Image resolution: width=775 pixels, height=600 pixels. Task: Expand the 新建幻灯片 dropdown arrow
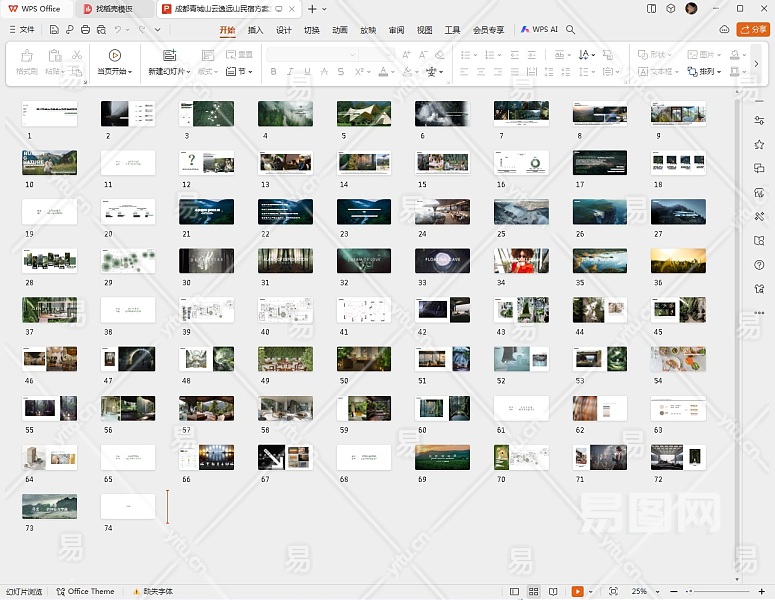pos(189,72)
